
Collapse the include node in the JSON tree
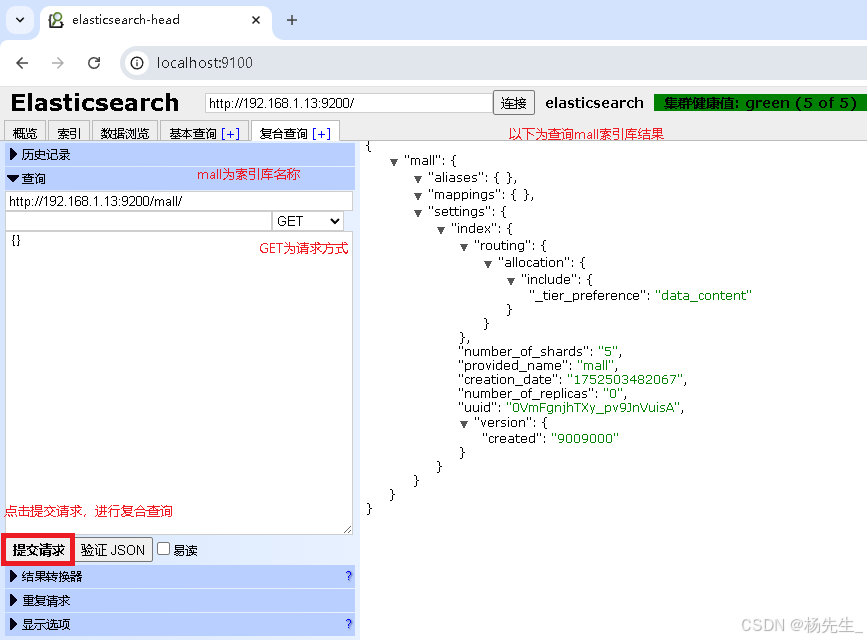pos(510,279)
